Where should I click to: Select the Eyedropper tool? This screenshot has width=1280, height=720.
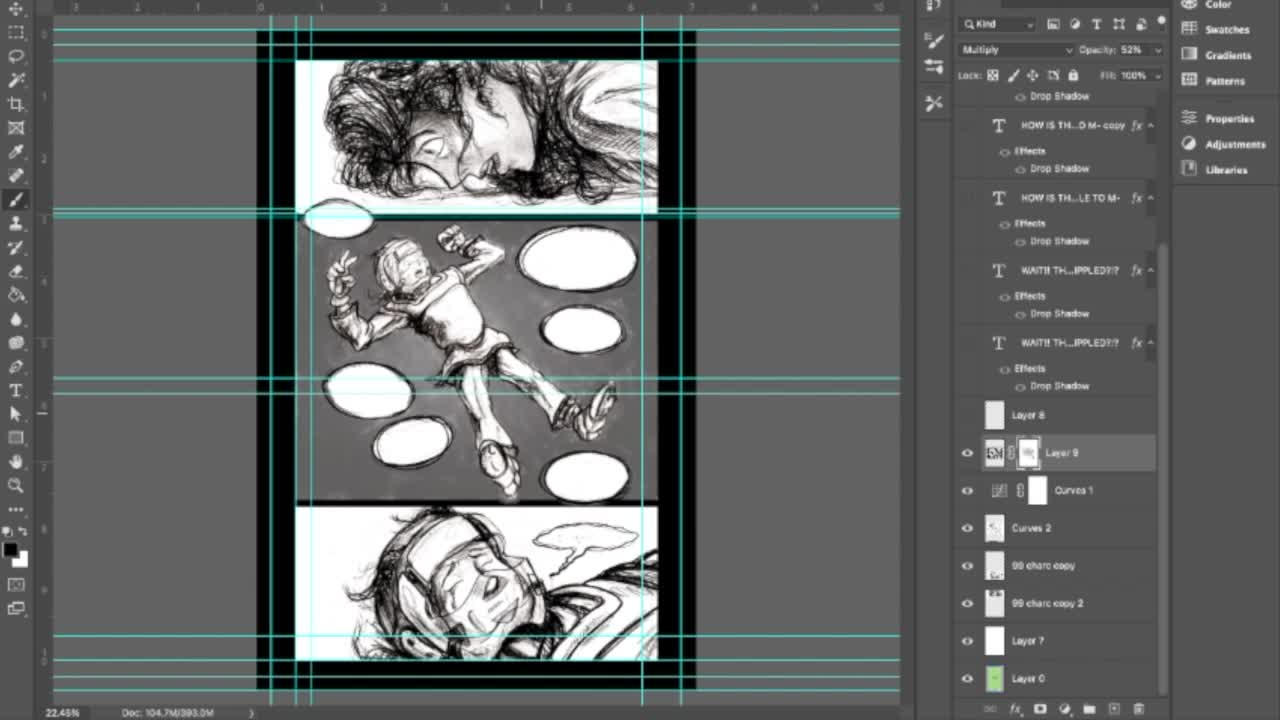(x=16, y=152)
